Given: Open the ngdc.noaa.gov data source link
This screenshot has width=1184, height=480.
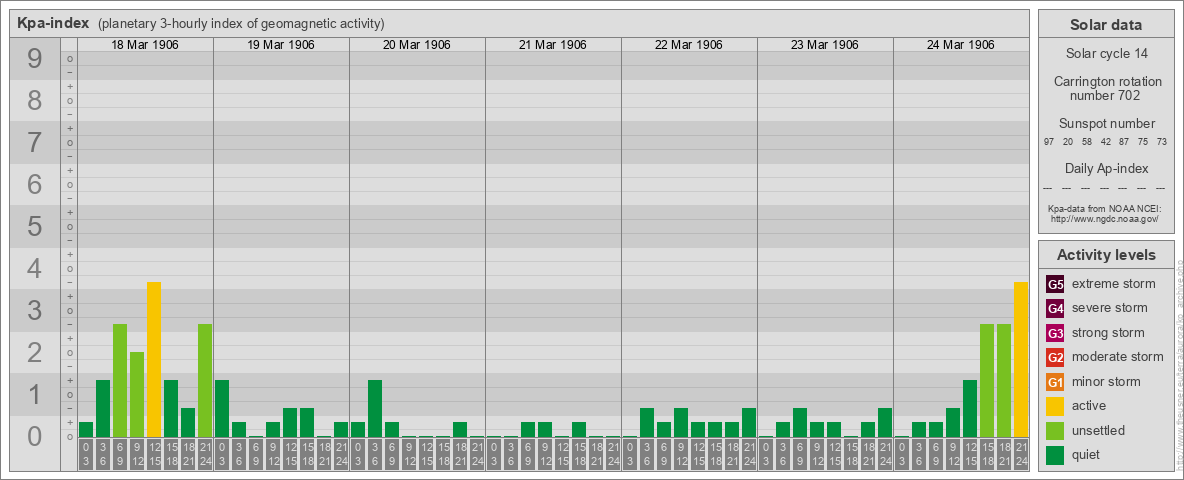Looking at the screenshot, I should tap(1105, 218).
